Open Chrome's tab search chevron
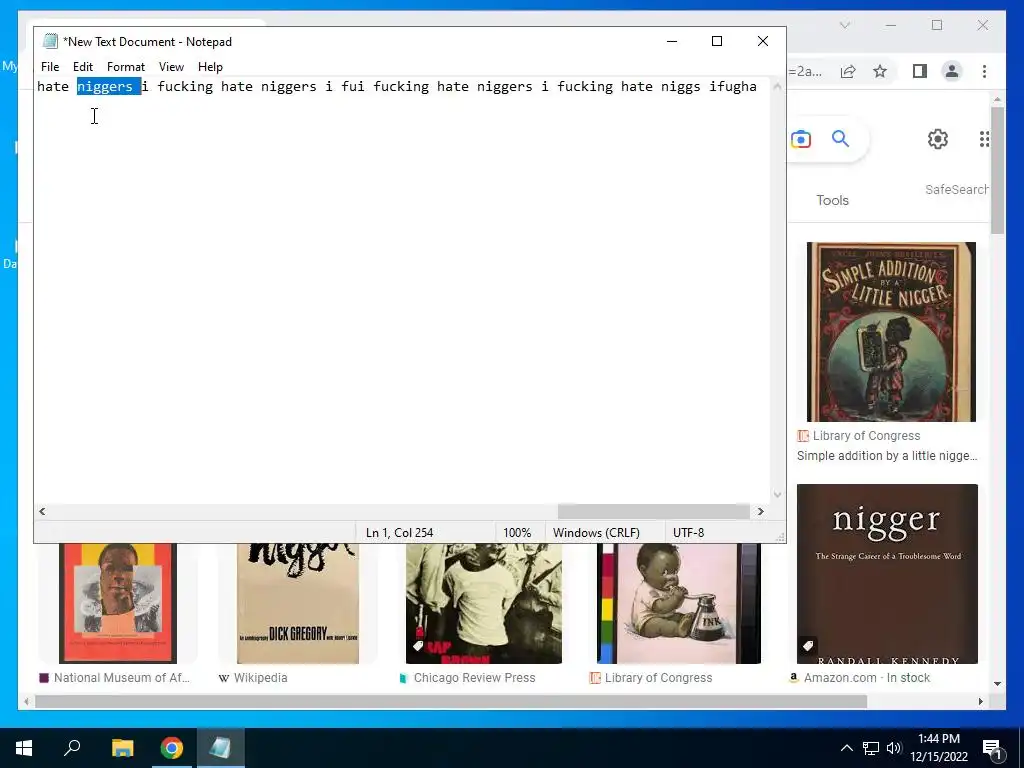 [x=845, y=25]
